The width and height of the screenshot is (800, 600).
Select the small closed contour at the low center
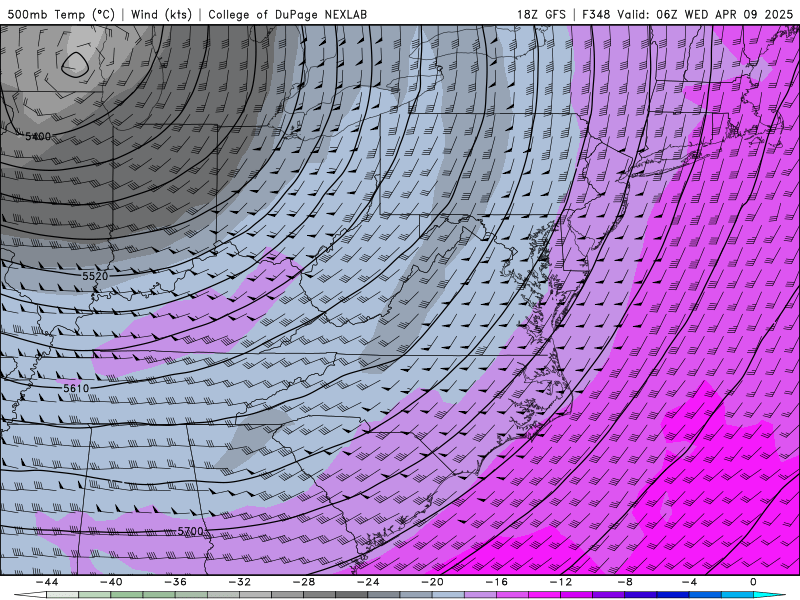click(x=75, y=65)
